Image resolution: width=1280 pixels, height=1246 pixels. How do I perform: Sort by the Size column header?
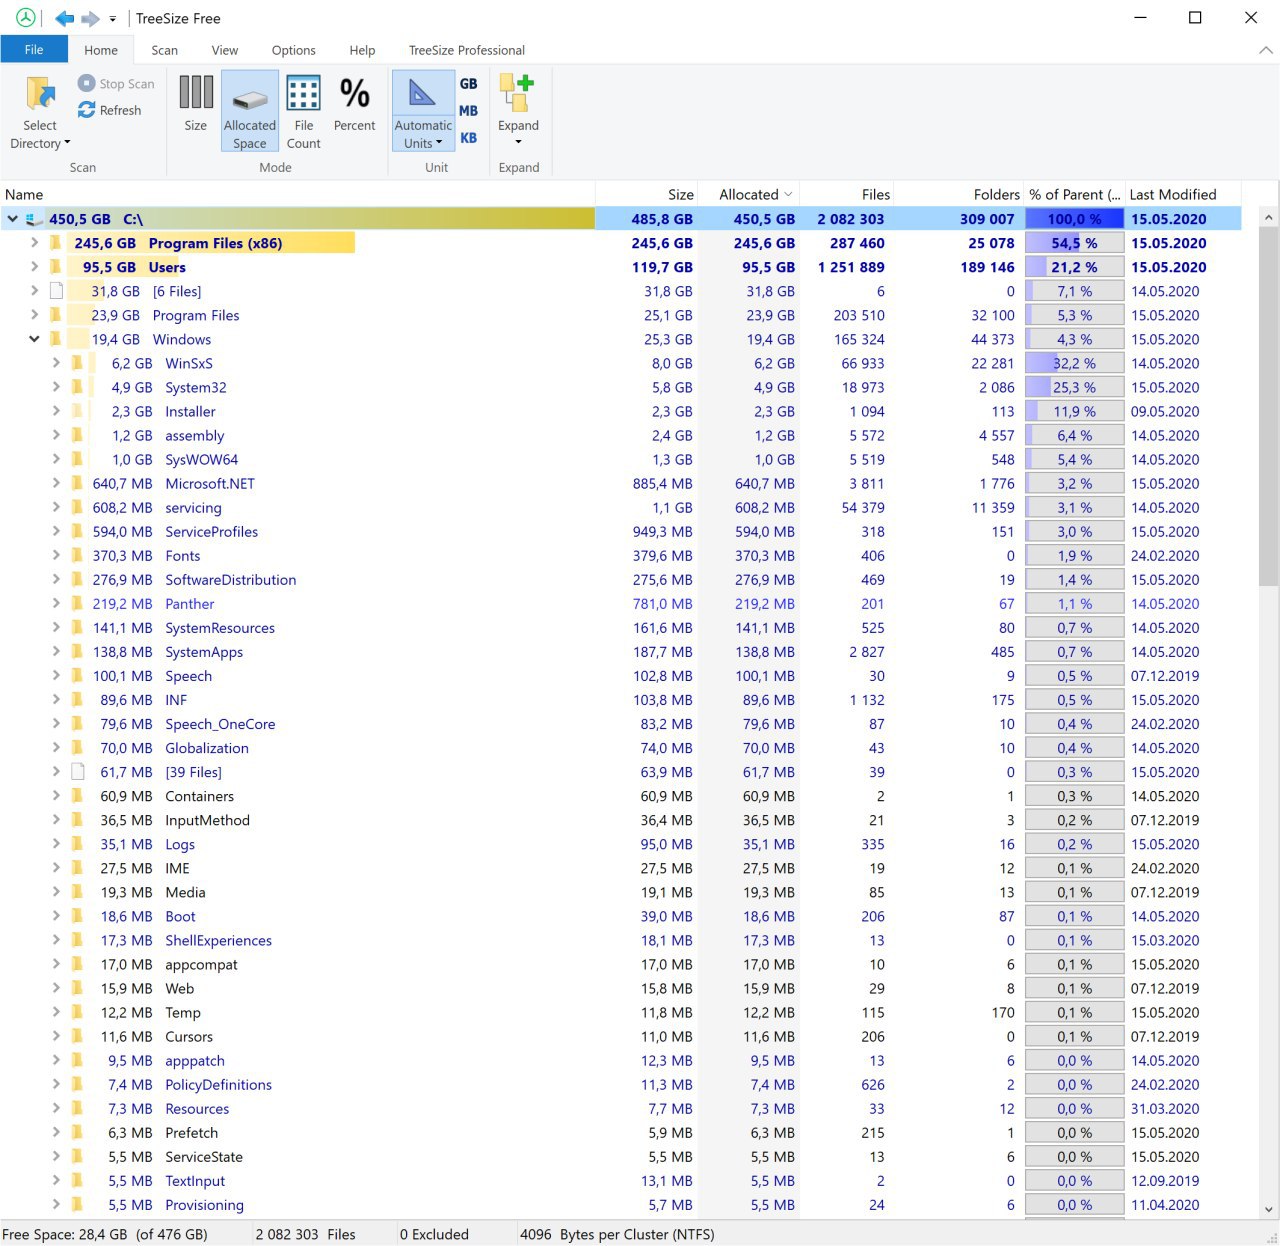click(x=646, y=194)
